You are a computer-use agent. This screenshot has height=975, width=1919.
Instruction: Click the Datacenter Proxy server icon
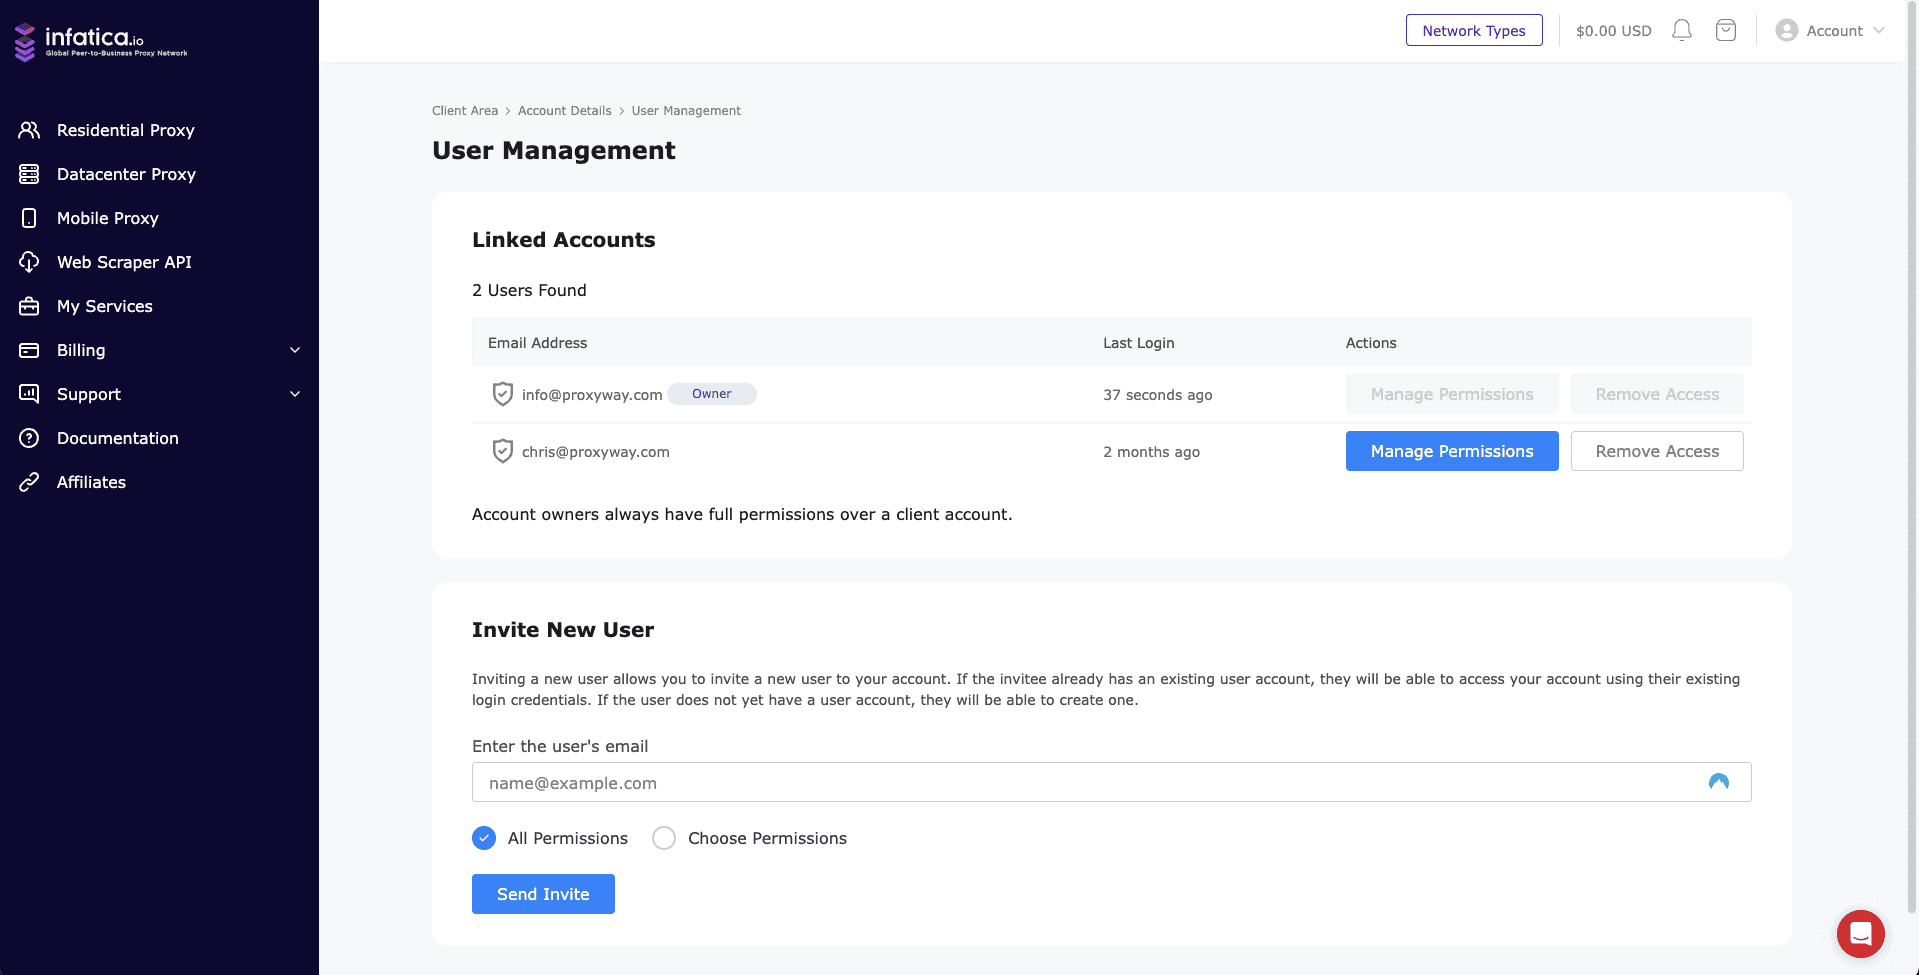coord(29,174)
